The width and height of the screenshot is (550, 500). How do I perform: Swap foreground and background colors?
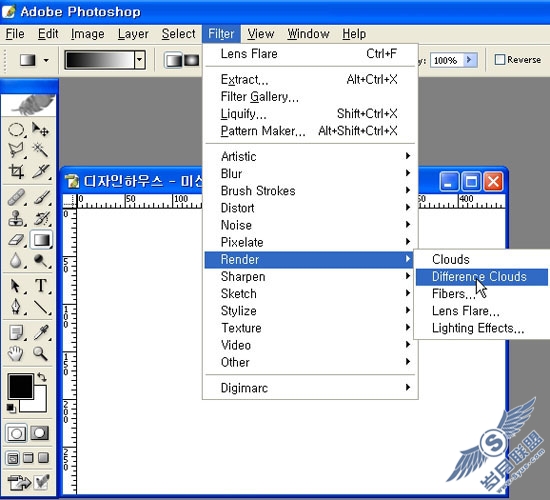click(x=42, y=377)
